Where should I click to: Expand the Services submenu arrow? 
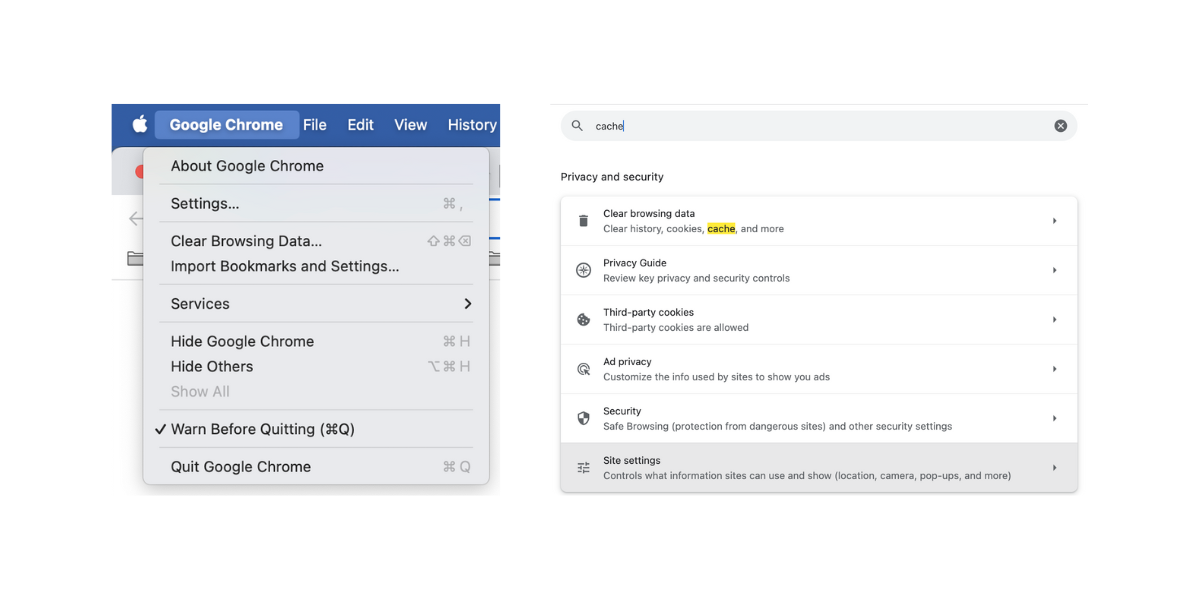coord(468,304)
